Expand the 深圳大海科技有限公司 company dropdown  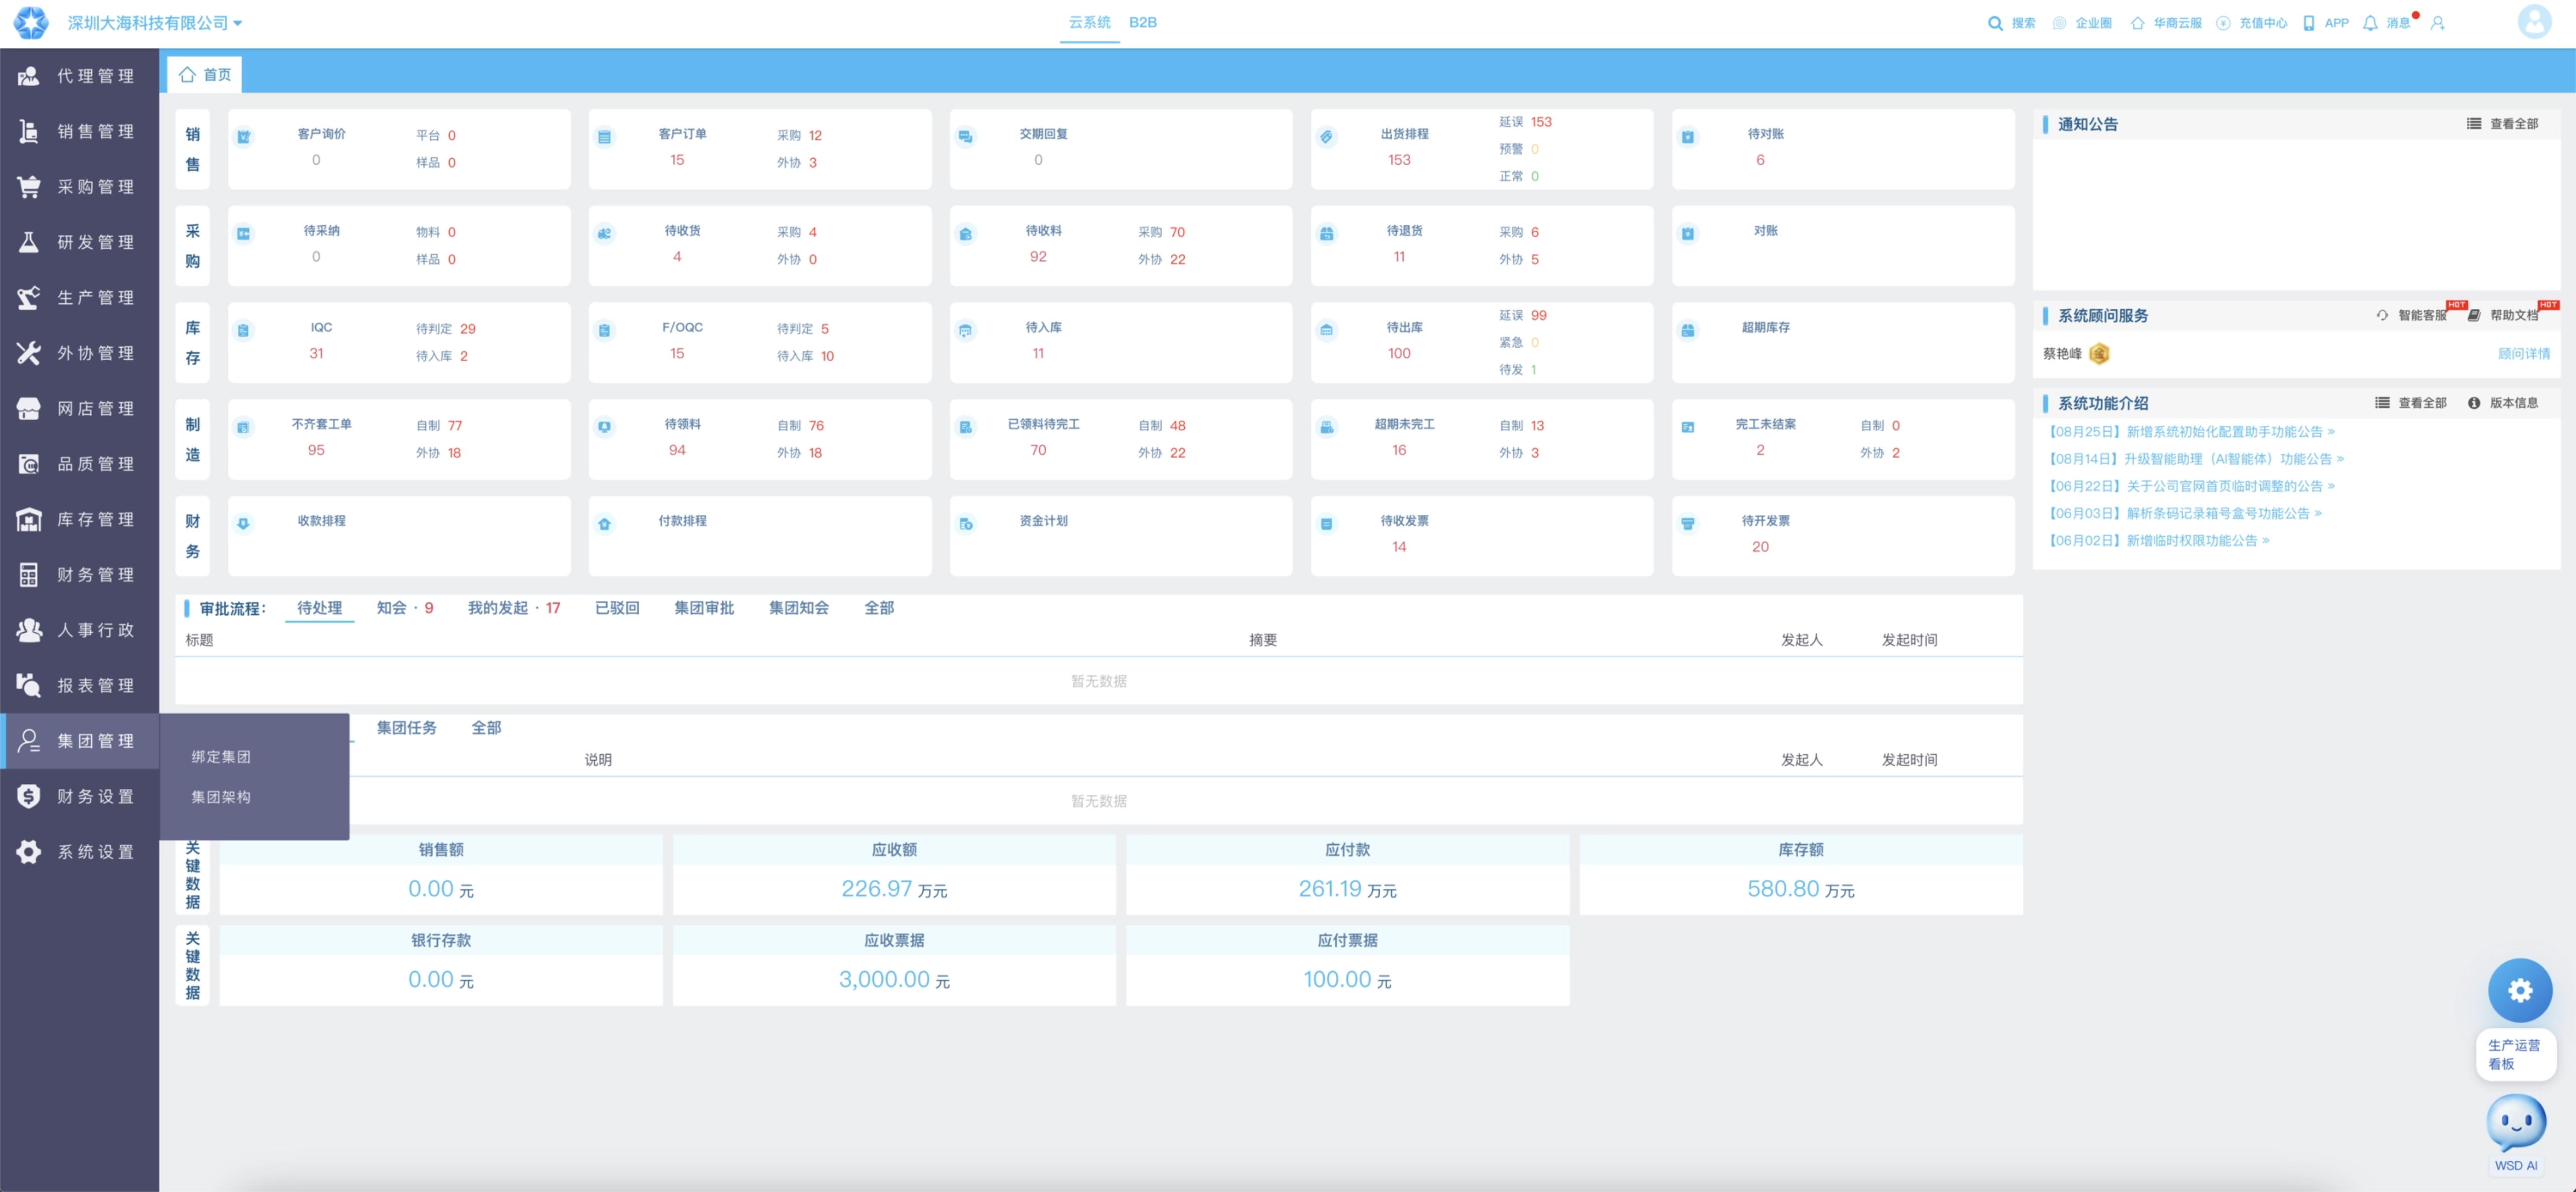pos(154,22)
